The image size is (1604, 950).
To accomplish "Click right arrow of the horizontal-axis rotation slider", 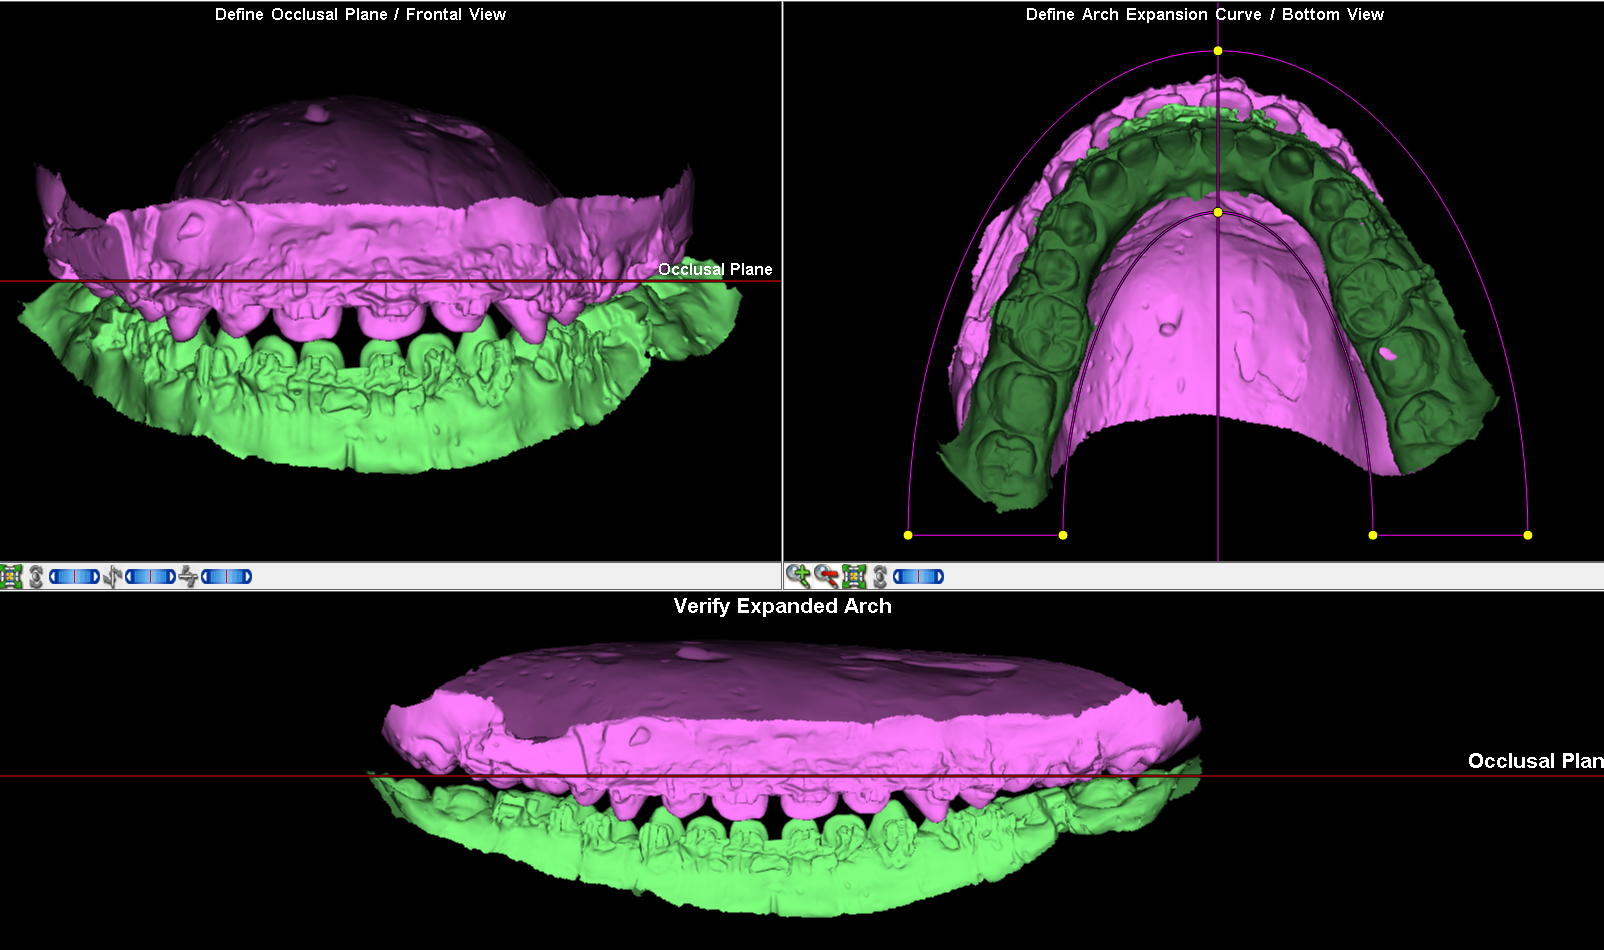I will click(x=247, y=576).
